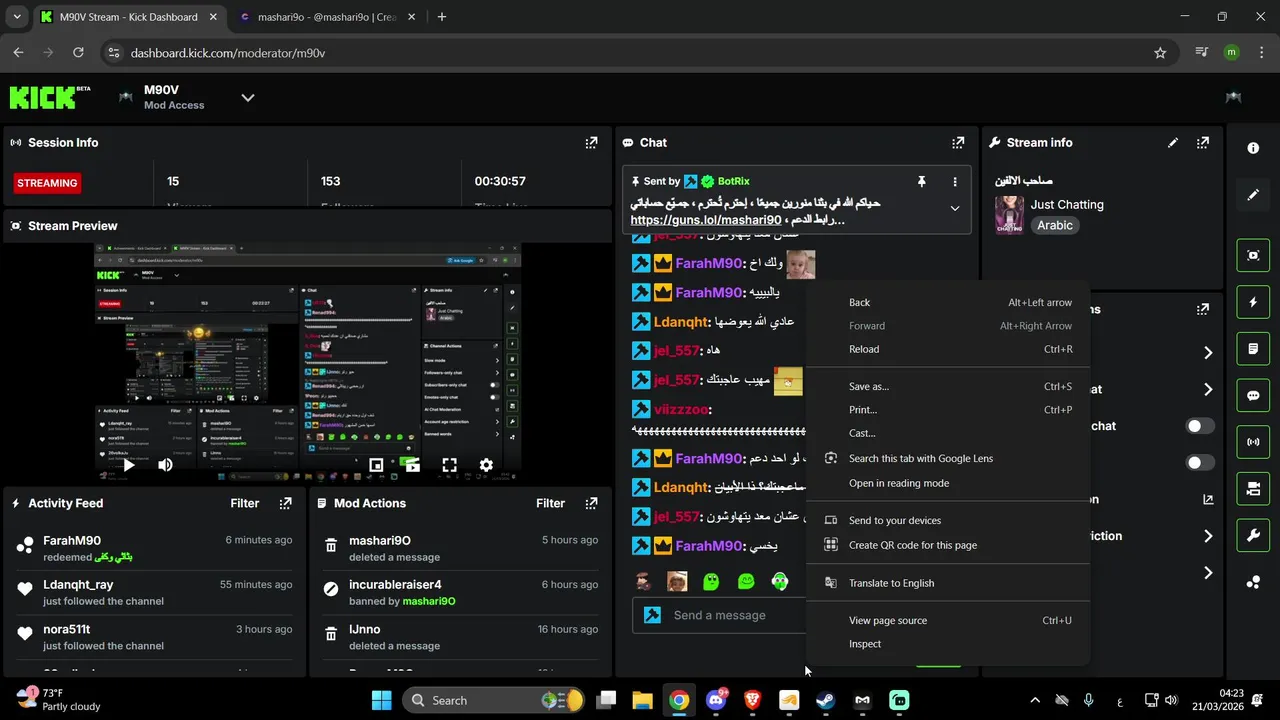The image size is (1280, 720).
Task: Bookmark this page with the star icon
Action: [x=1160, y=53]
